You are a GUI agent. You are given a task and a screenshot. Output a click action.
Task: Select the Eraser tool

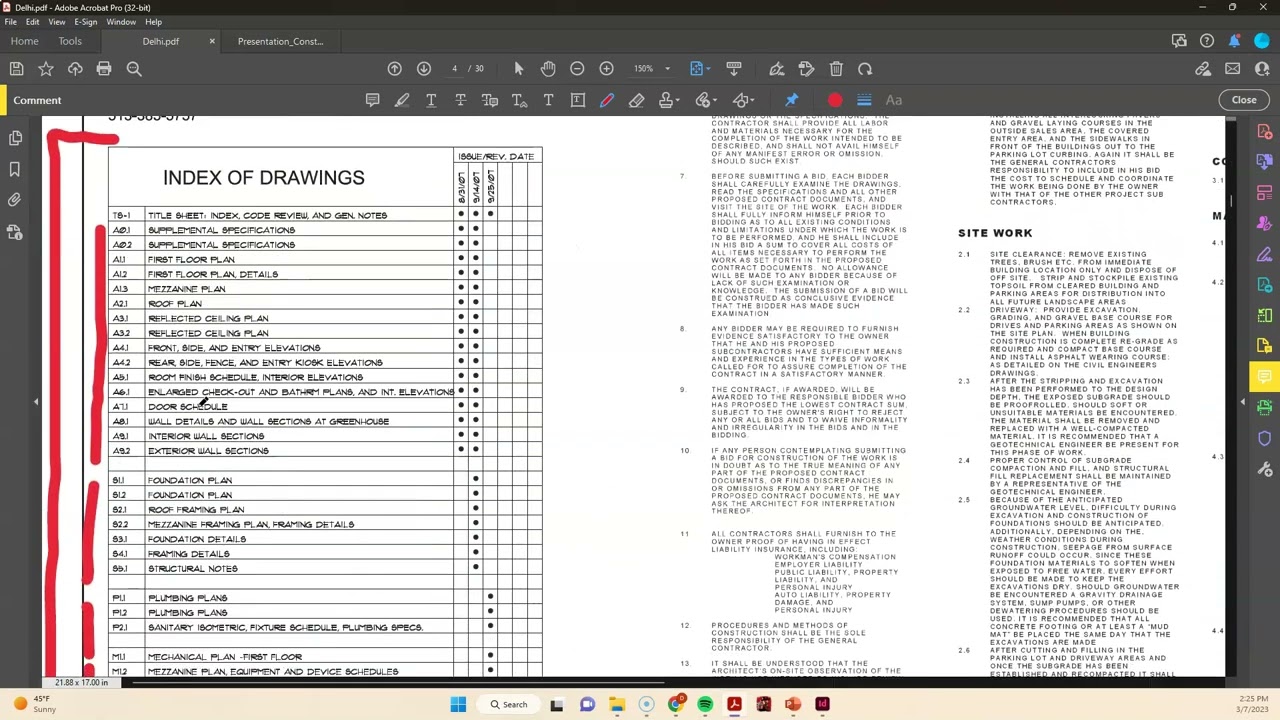[636, 100]
